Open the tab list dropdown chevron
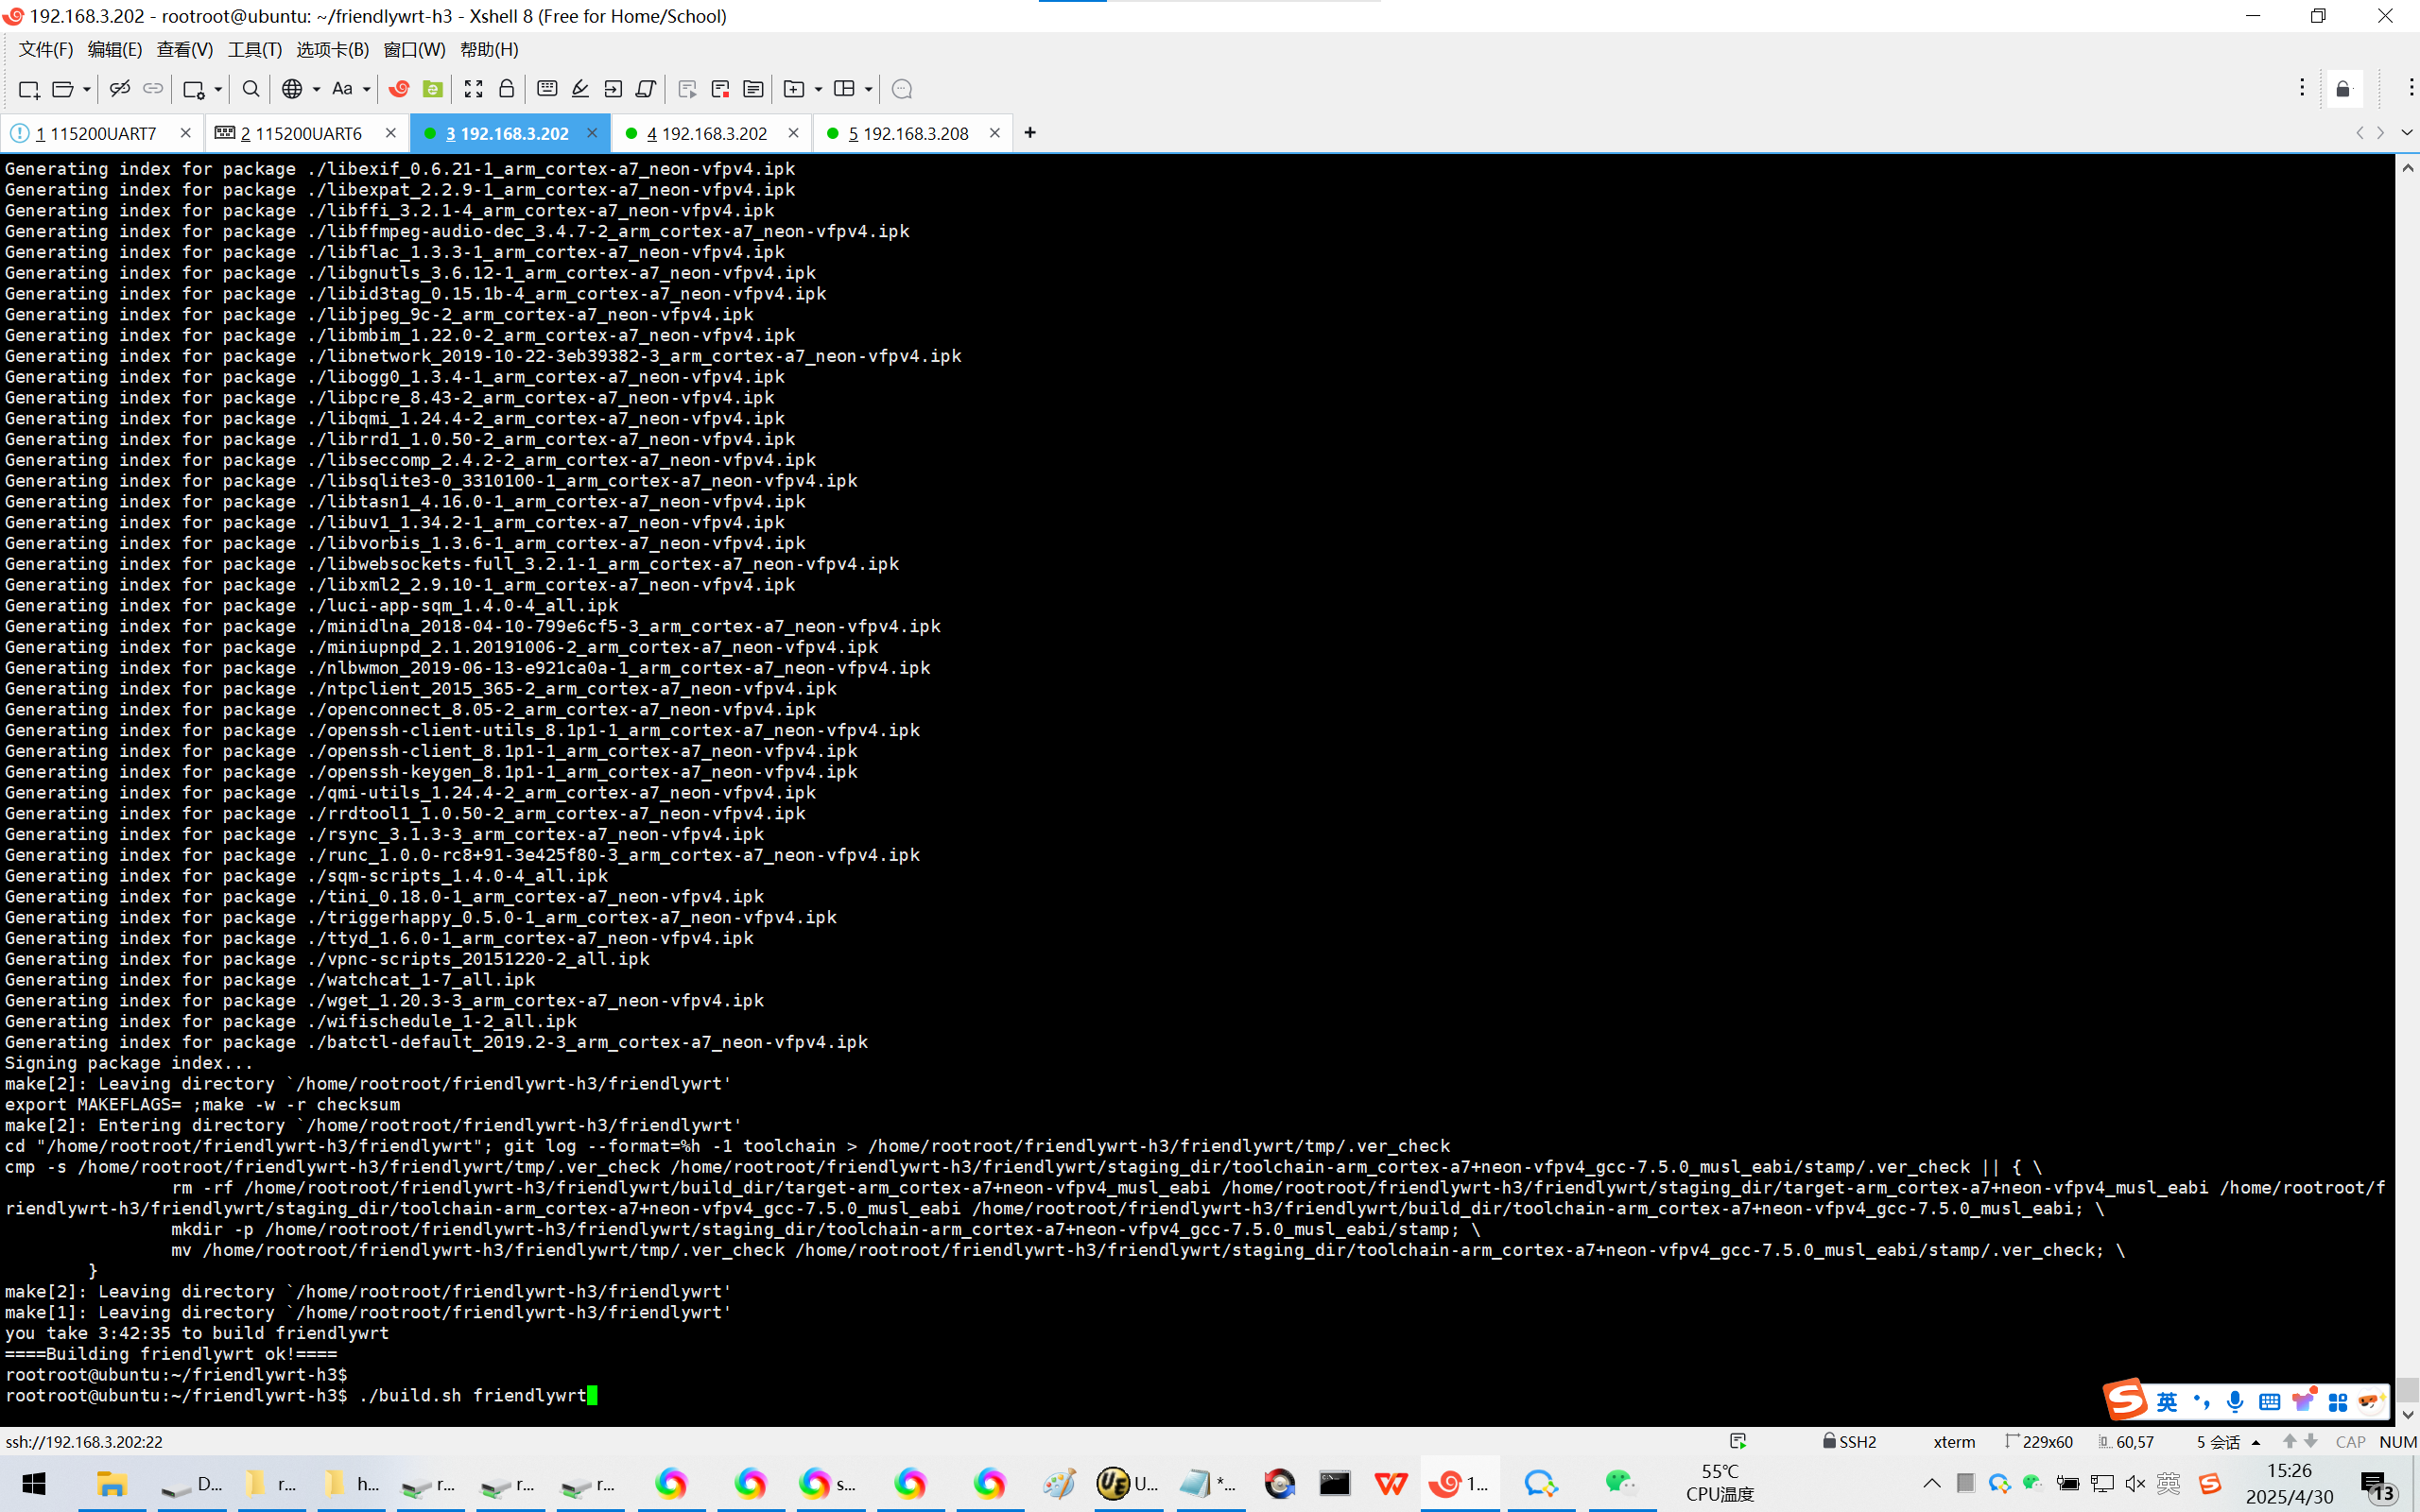Viewport: 2420px width, 1512px height. coord(2407,133)
